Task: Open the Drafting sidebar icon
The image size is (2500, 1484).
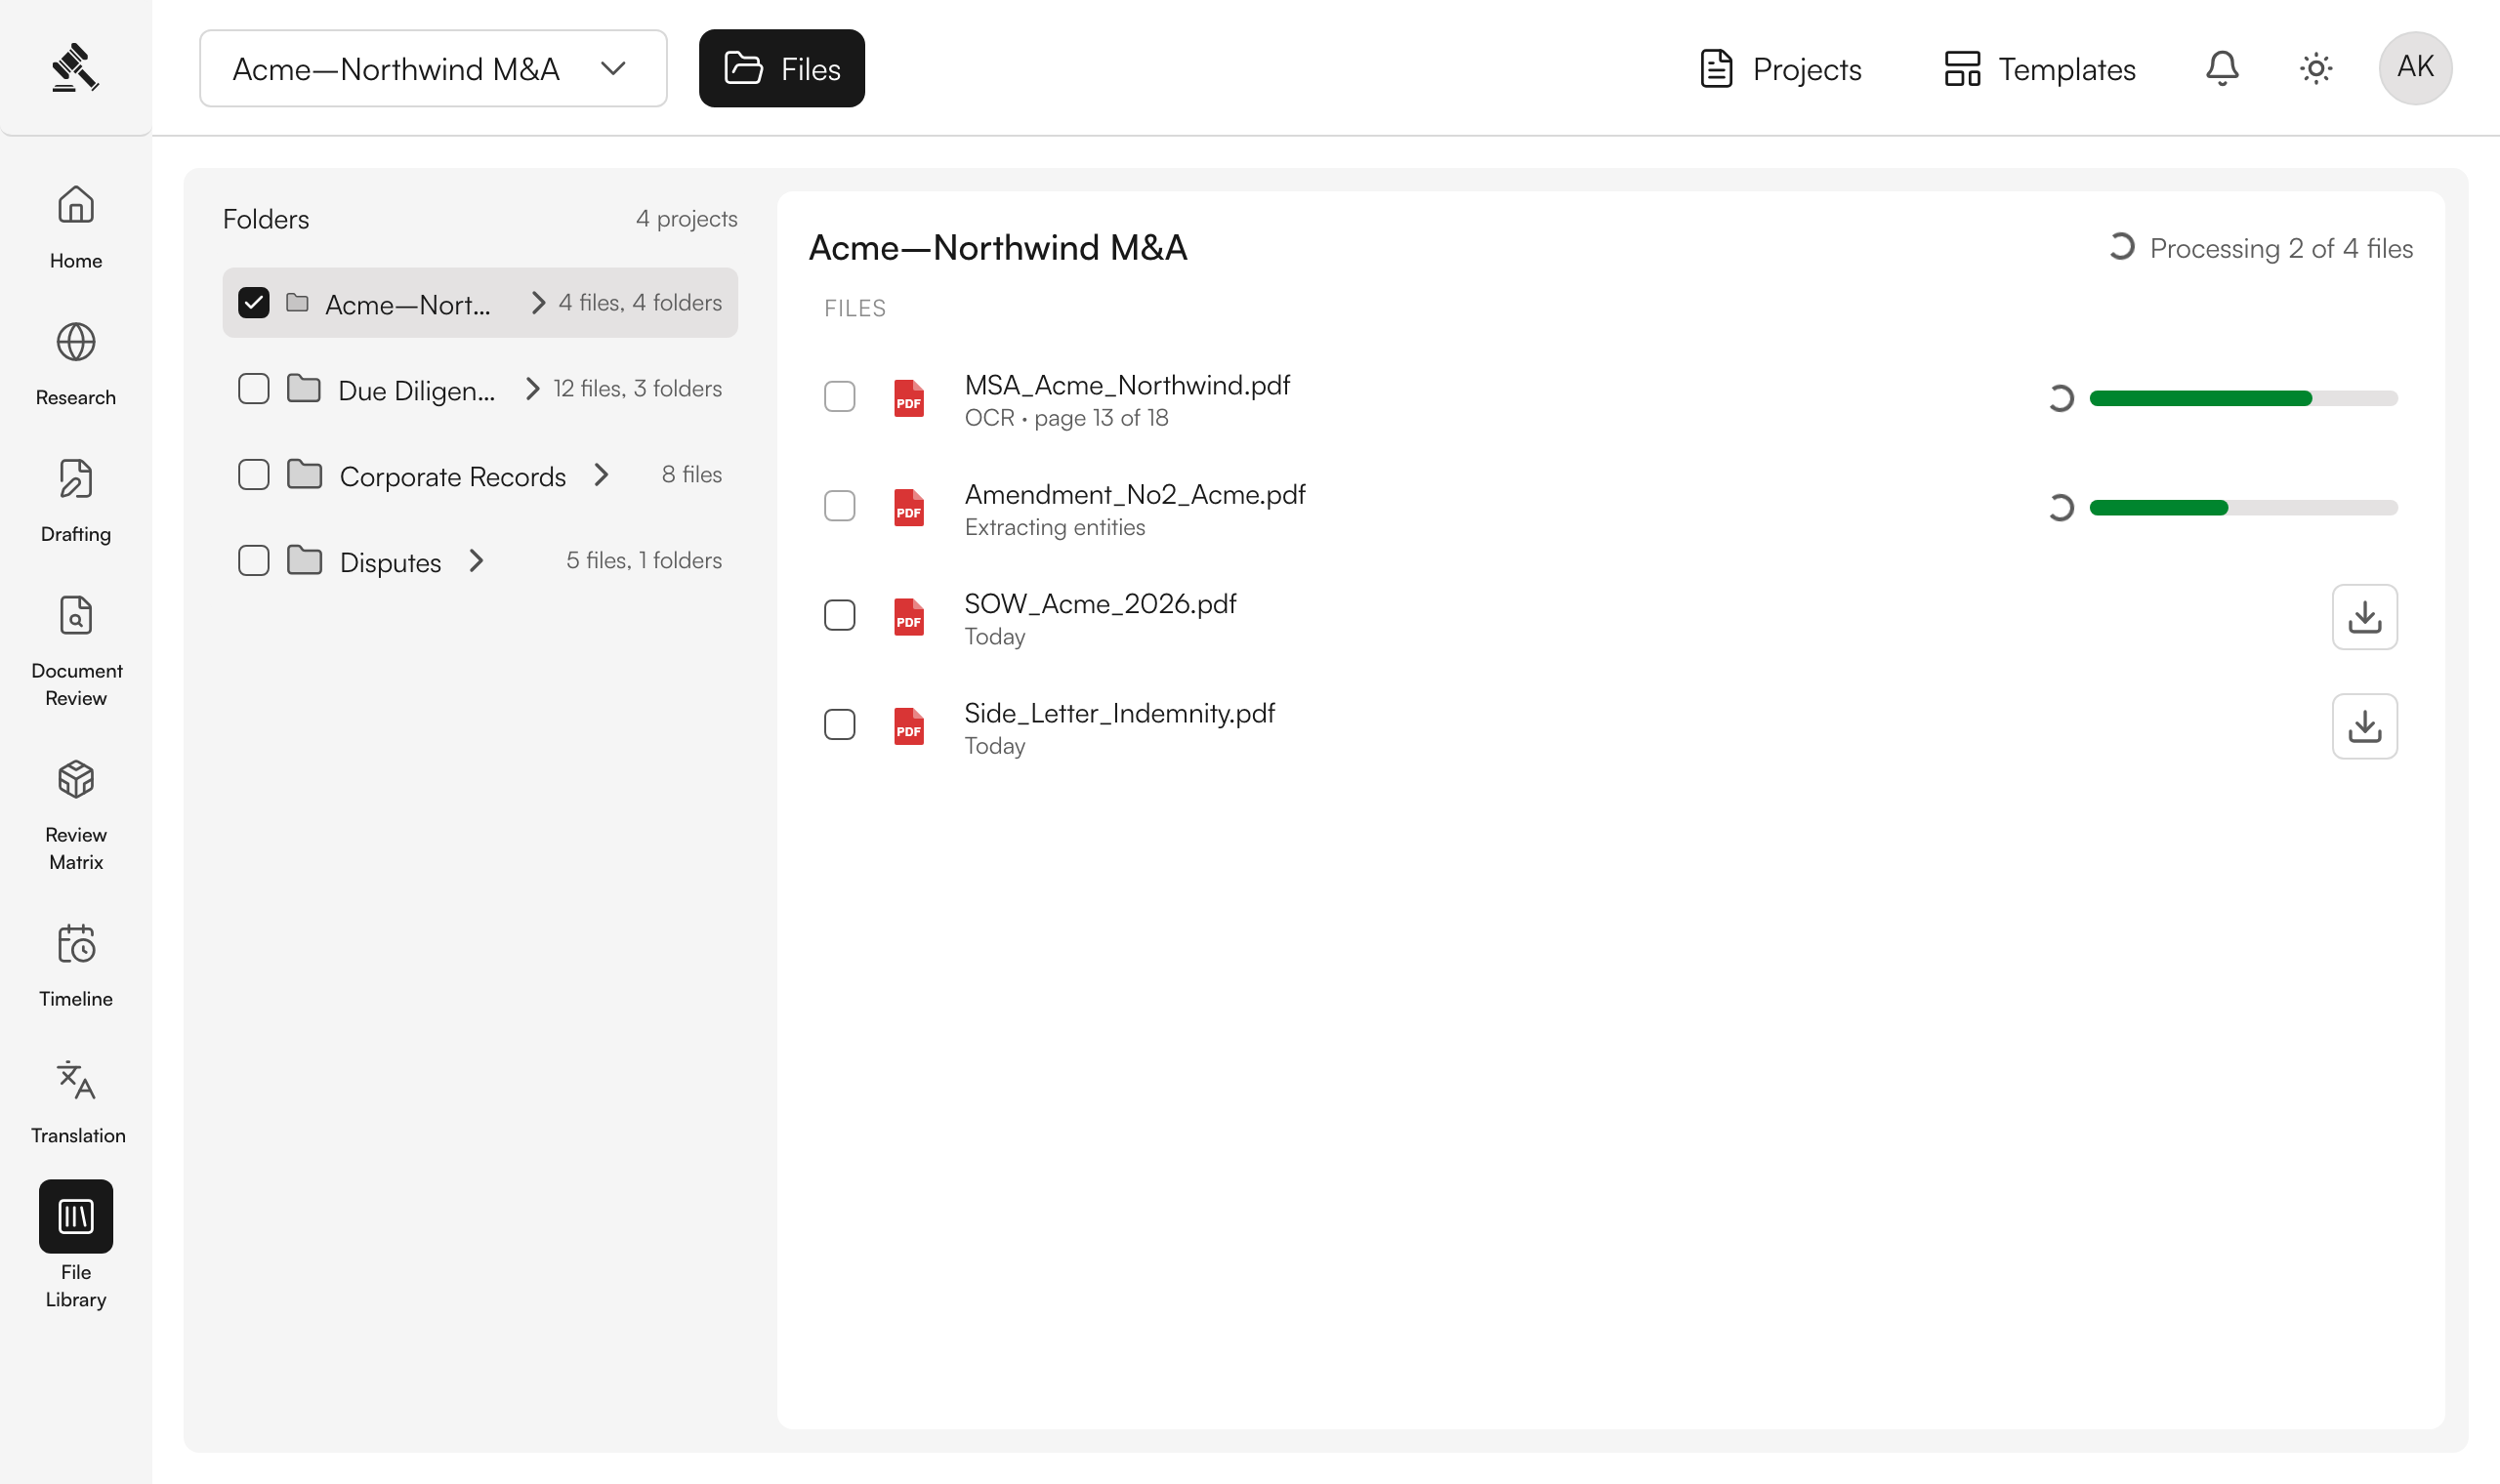Action: pyautogui.click(x=76, y=480)
